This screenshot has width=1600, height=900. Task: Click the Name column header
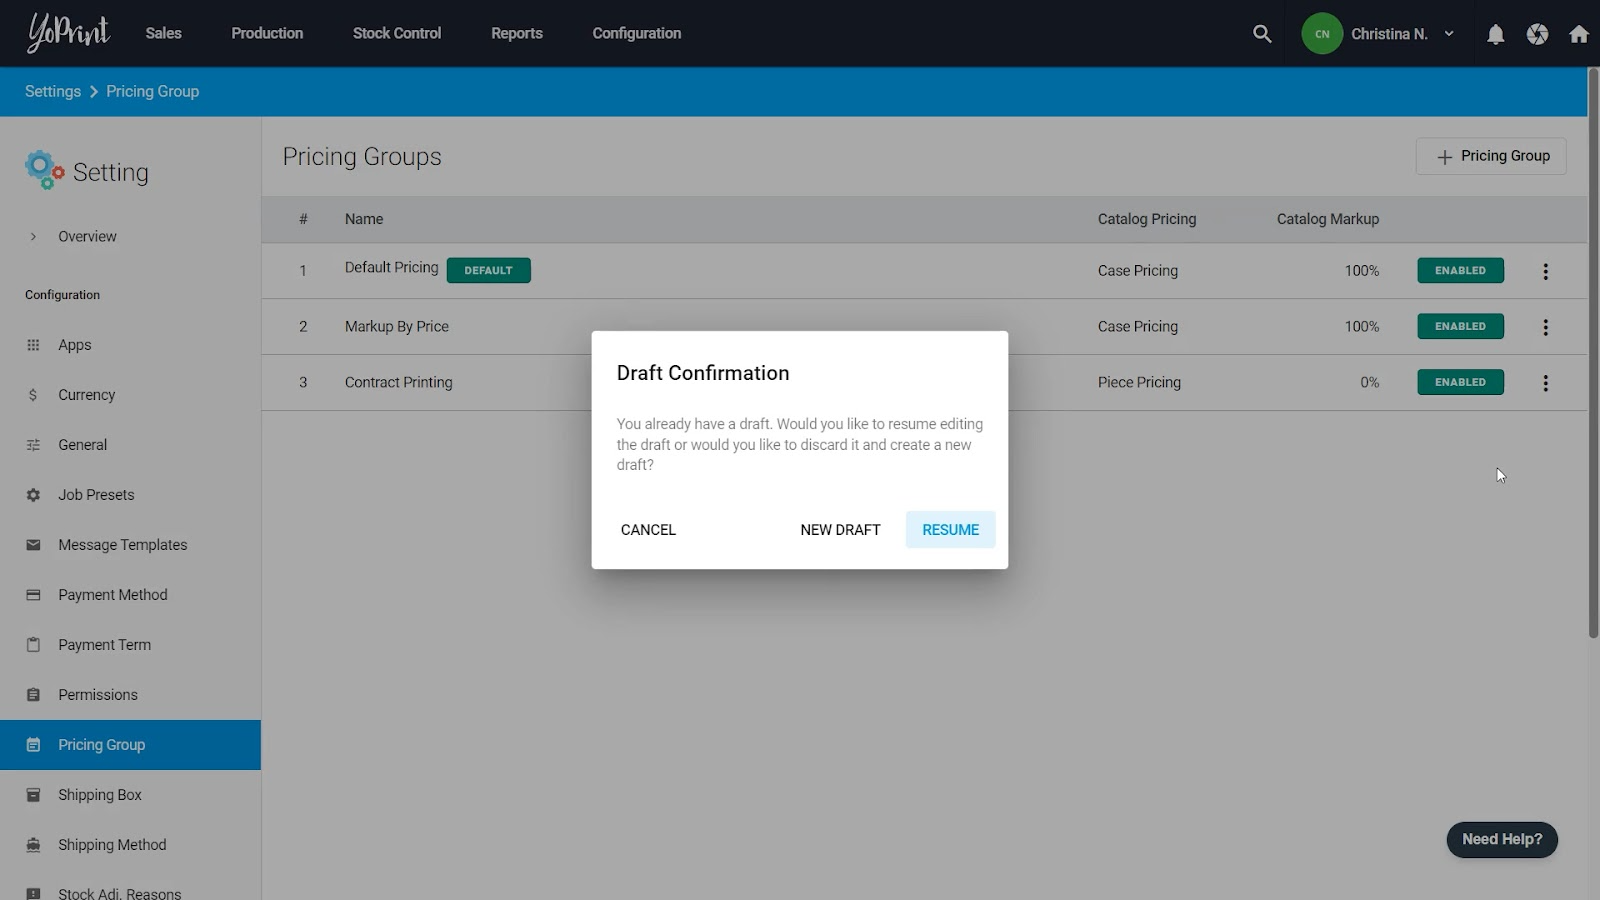[364, 219]
